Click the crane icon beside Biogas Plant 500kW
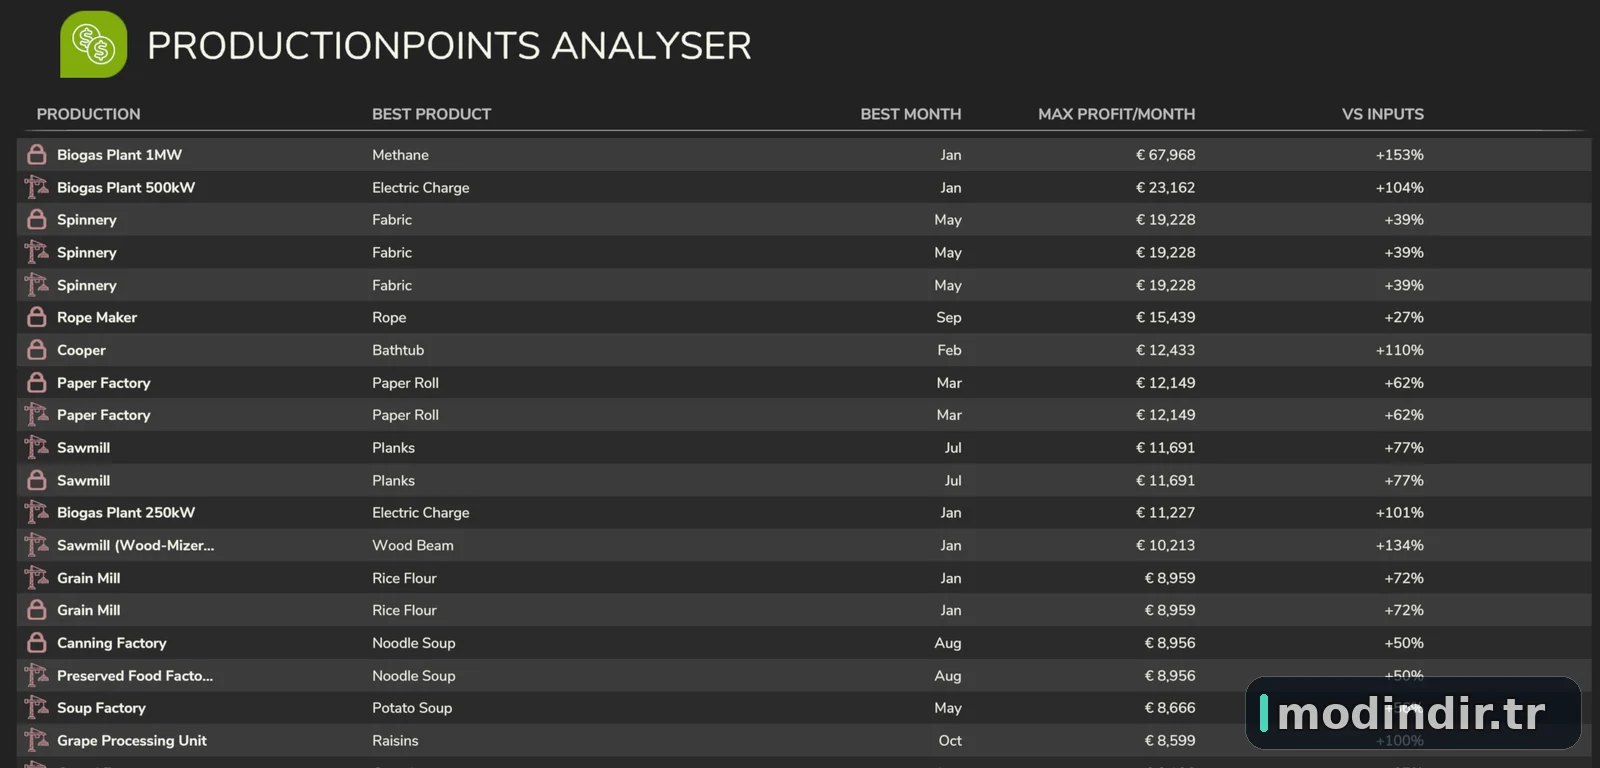 [x=37, y=187]
